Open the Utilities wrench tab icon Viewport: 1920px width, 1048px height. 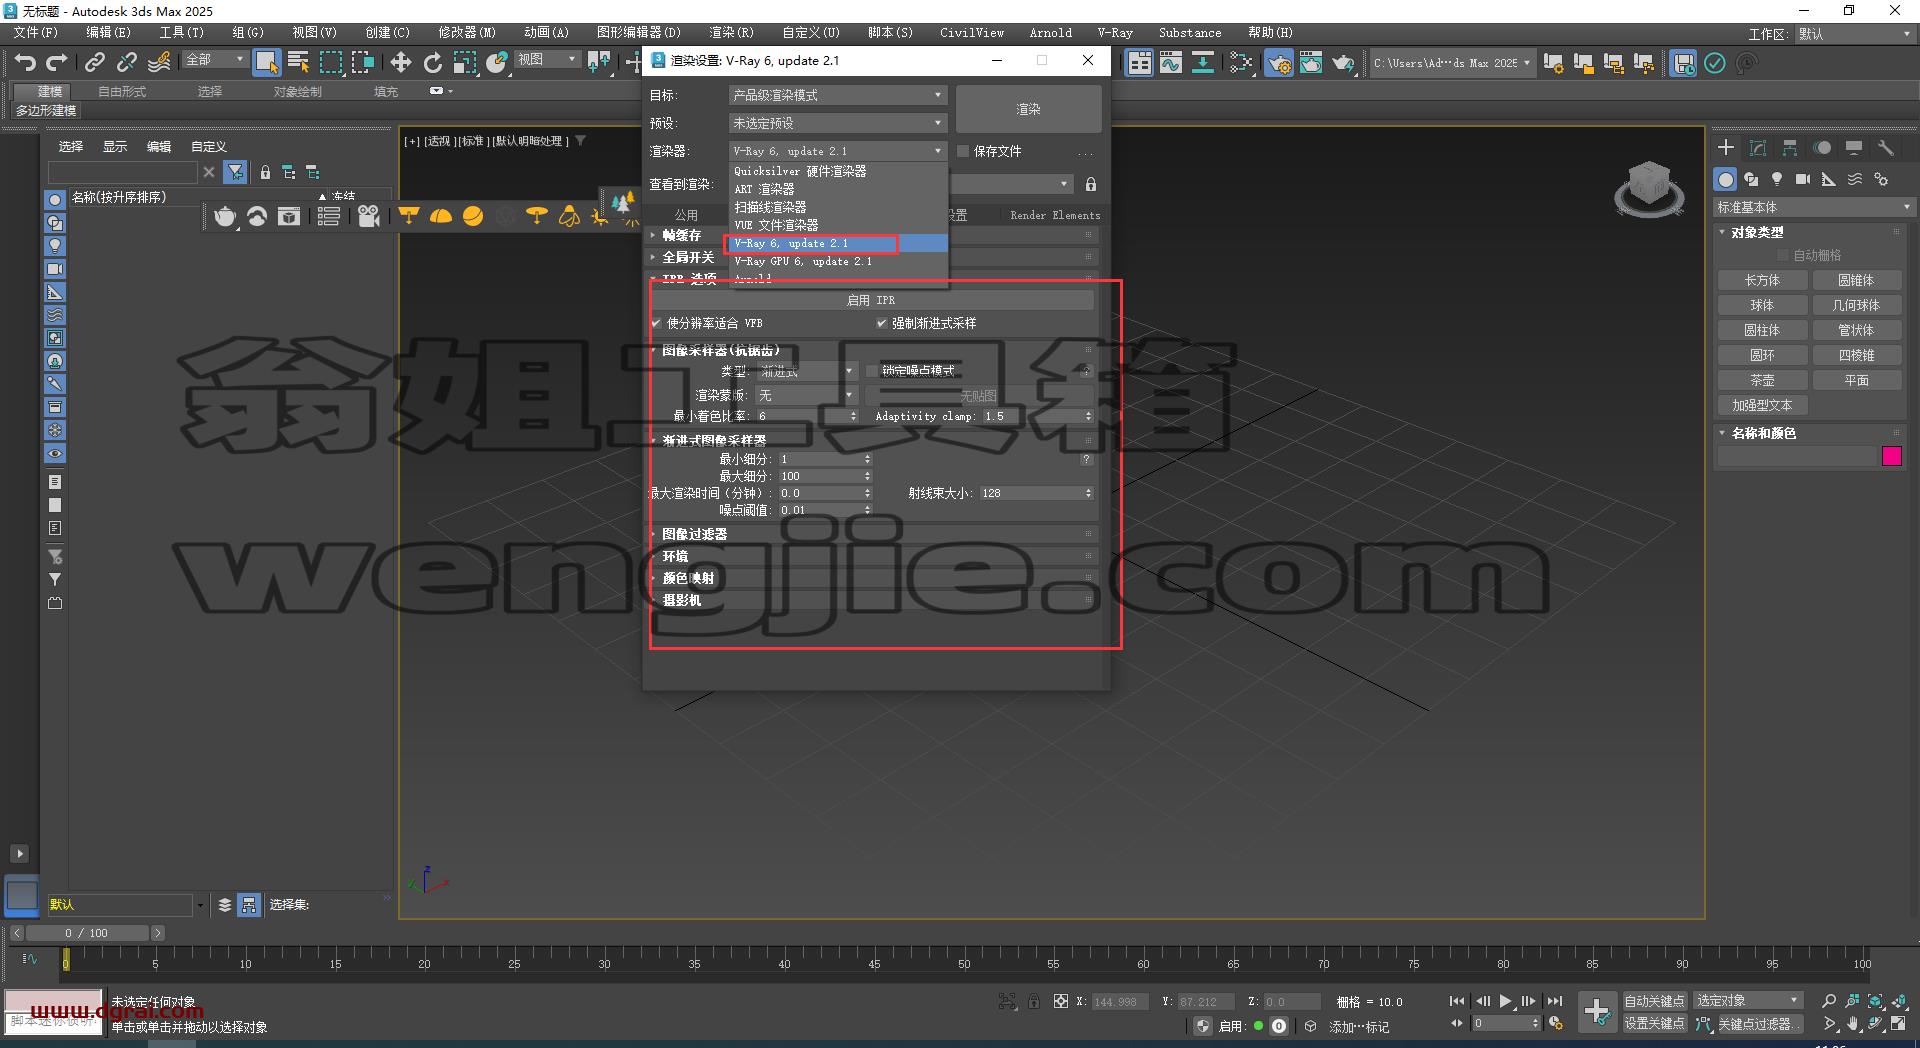tap(1886, 148)
